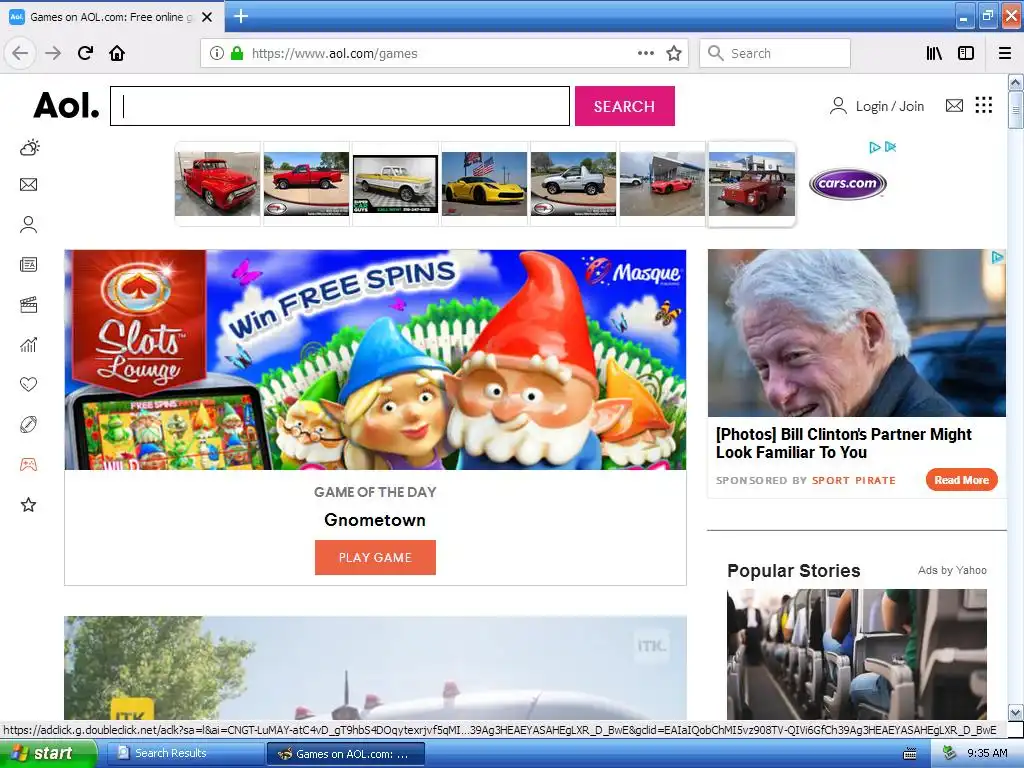Screen dimensions: 1024x768
Task: Open the mail icon in AOL sidebar
Action: (x=29, y=185)
